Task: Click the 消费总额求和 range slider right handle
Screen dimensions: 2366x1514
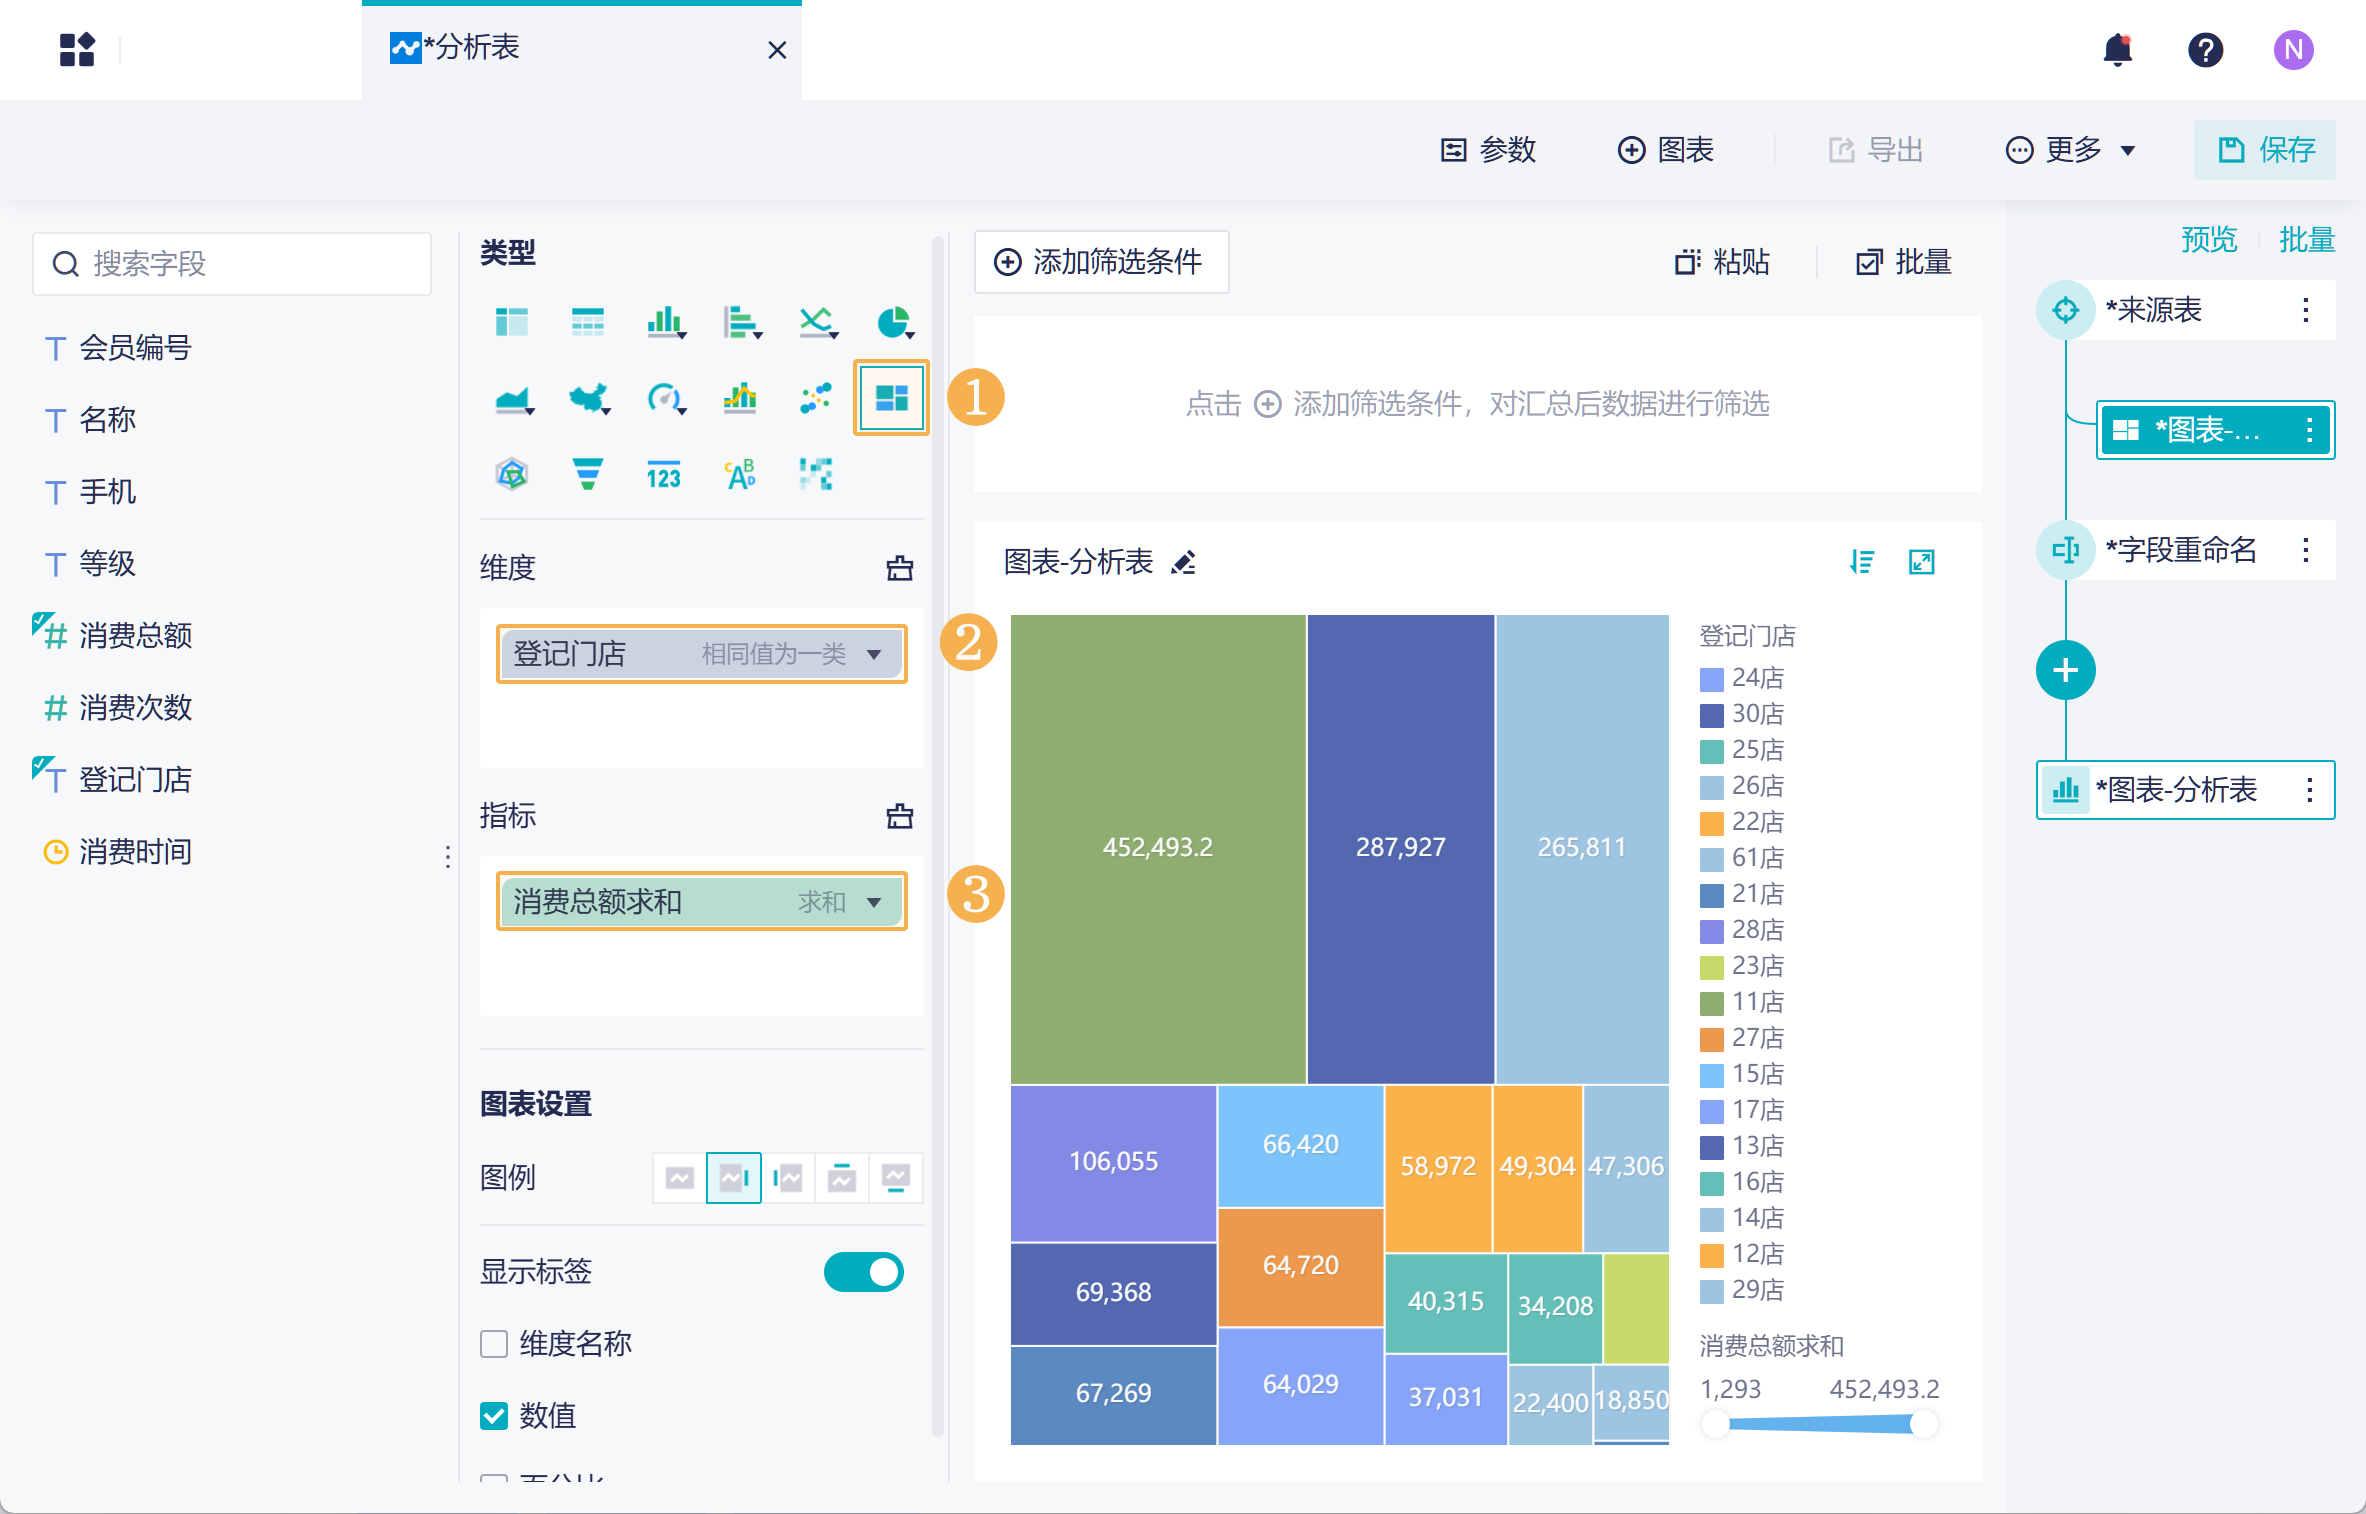Action: tap(1923, 1424)
